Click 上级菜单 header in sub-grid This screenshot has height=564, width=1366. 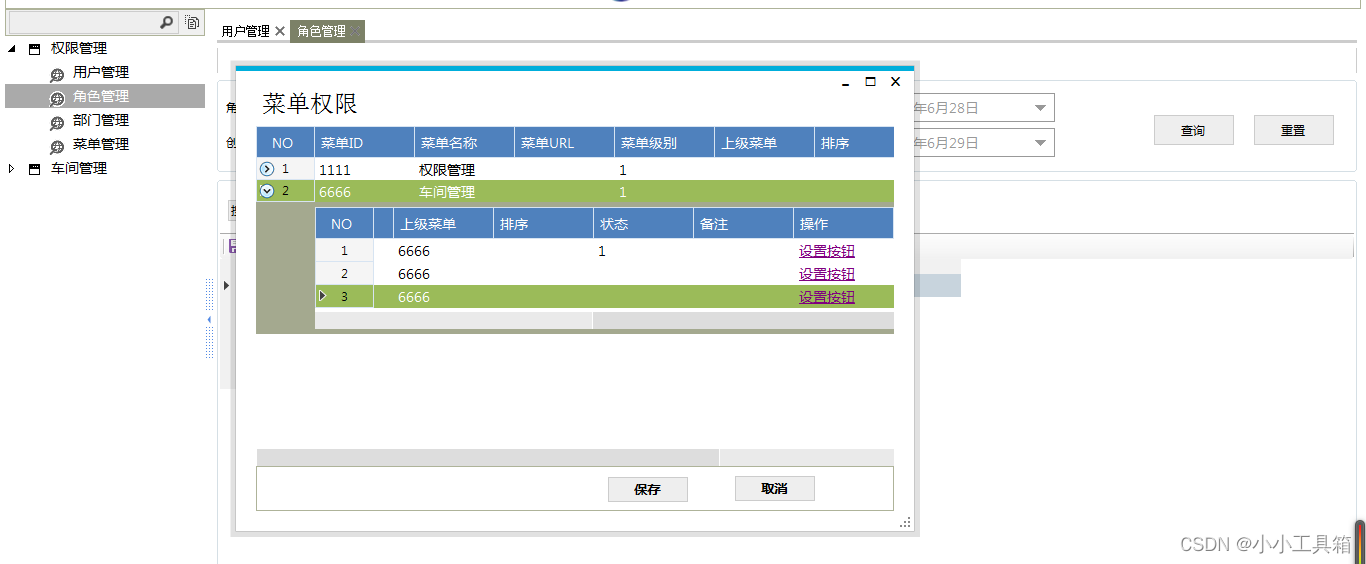[x=443, y=224]
